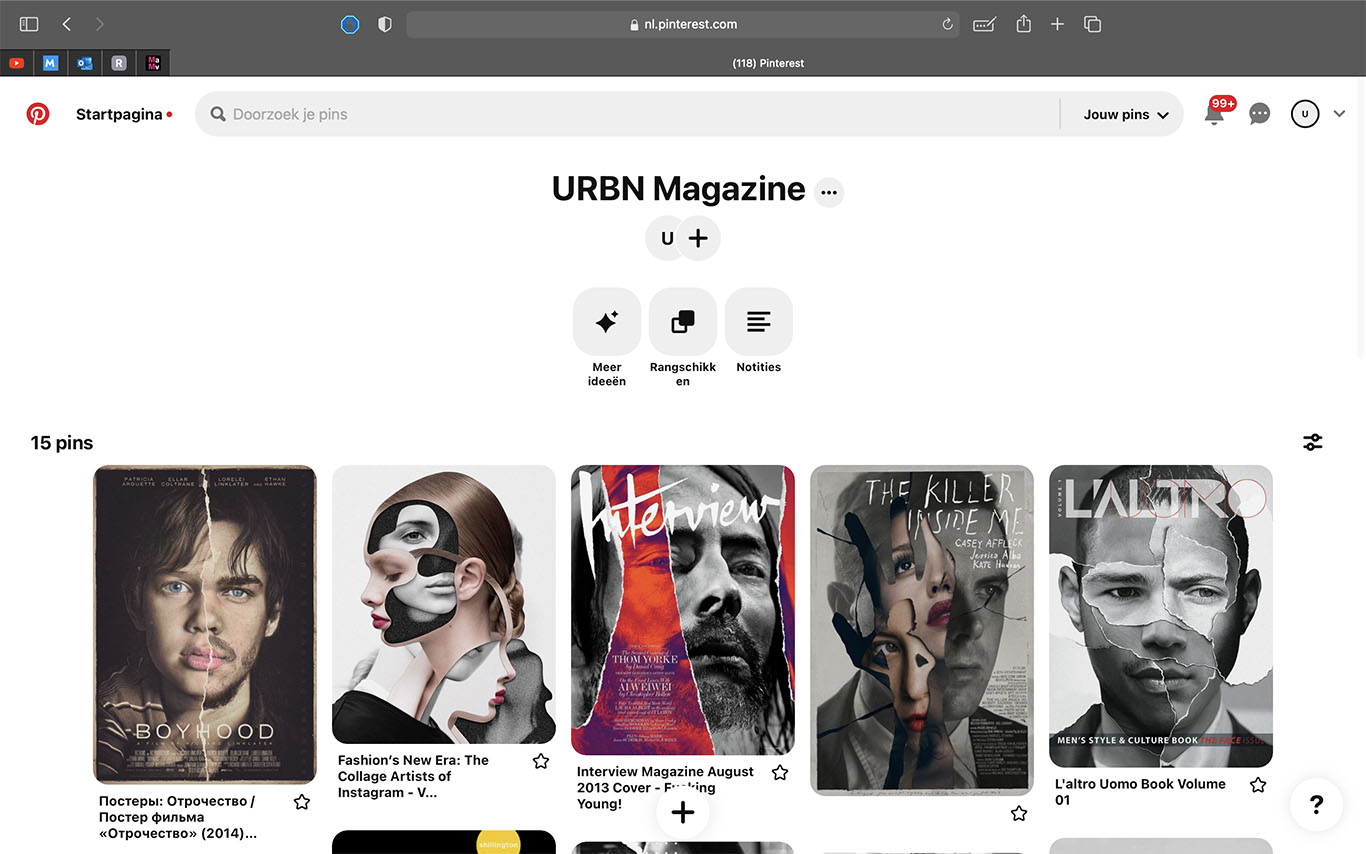Click floating plus add pin button
This screenshot has width=1366, height=854.
(x=683, y=812)
